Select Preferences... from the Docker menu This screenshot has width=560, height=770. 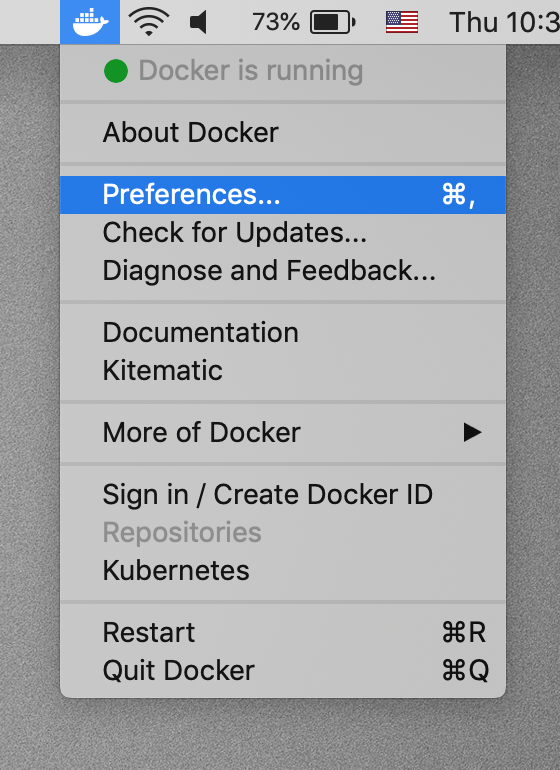click(x=282, y=195)
